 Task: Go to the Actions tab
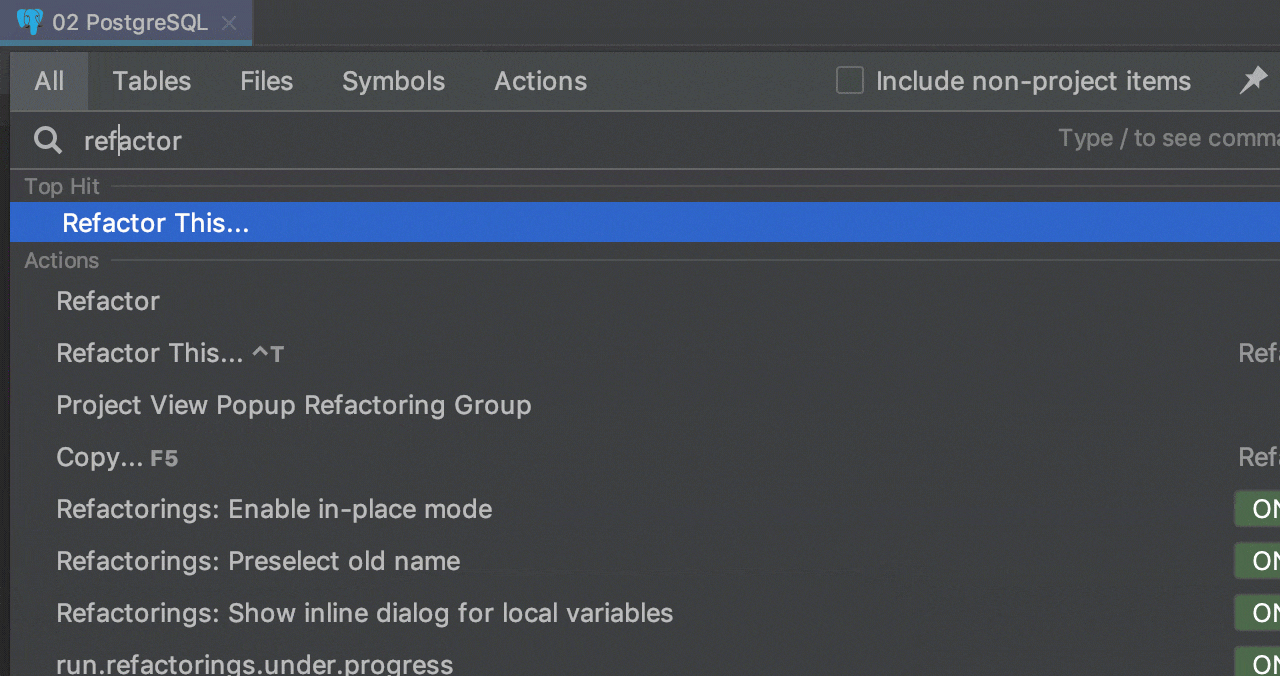point(540,81)
